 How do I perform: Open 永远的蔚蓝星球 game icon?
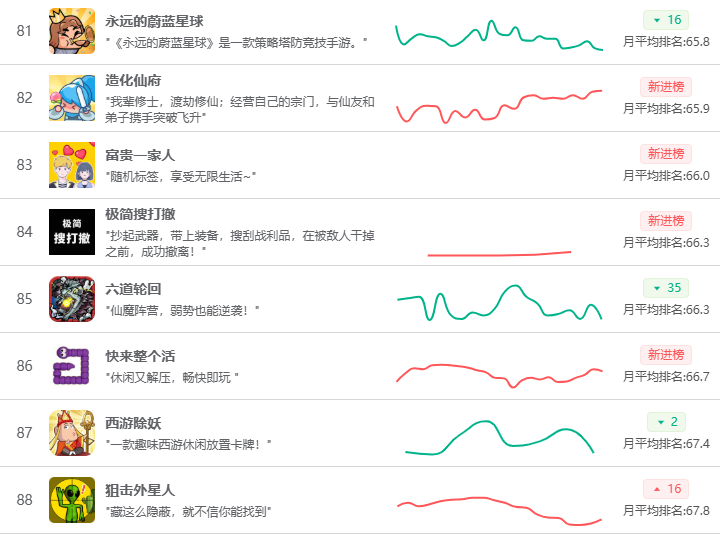[72, 31]
